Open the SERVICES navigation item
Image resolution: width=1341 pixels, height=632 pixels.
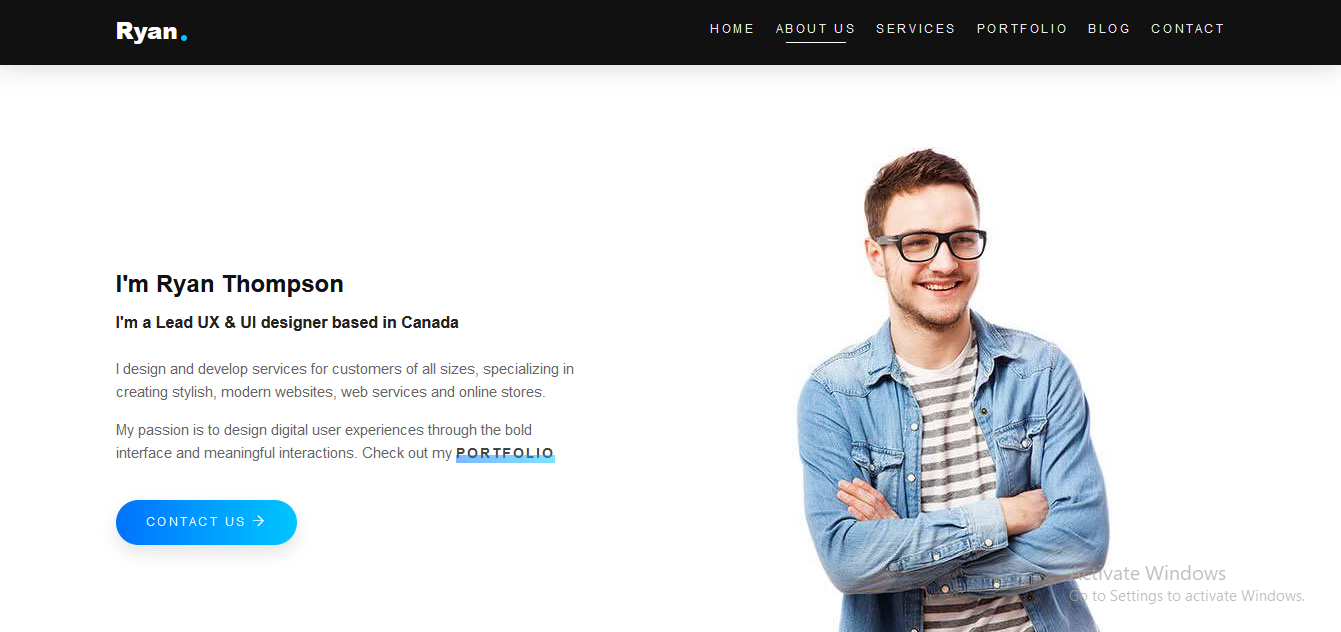pos(916,29)
